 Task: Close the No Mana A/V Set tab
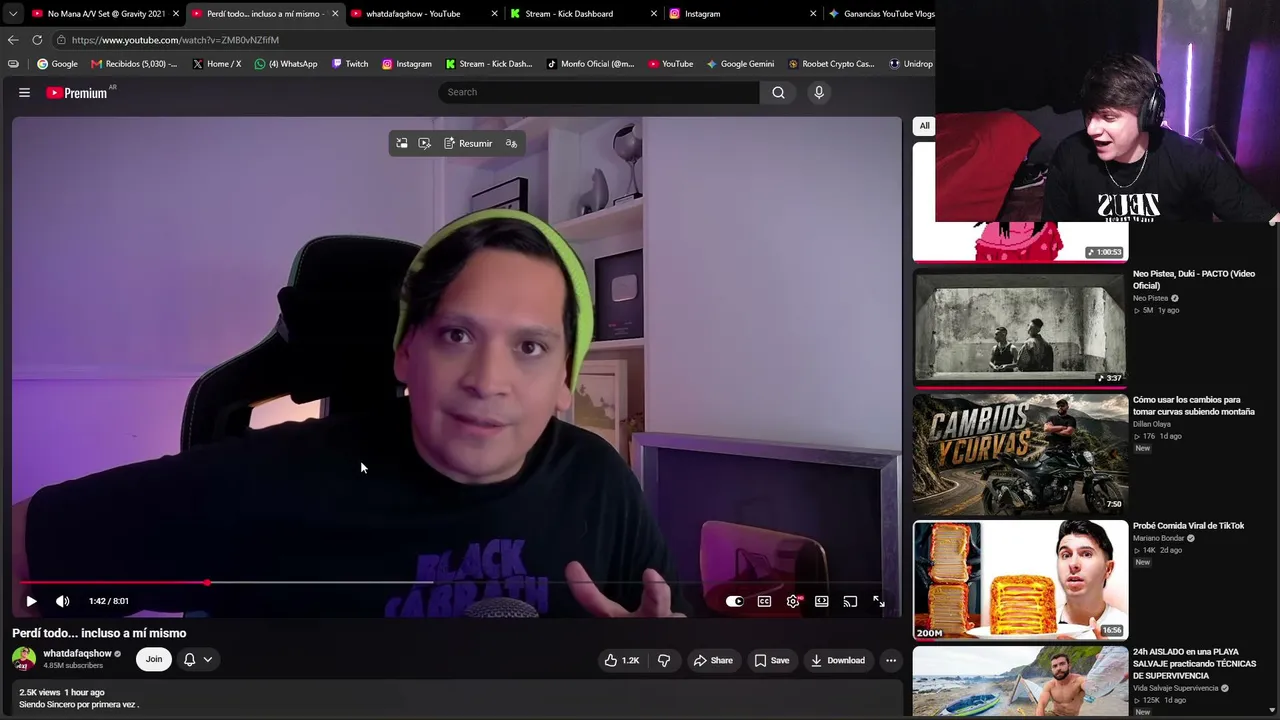pyautogui.click(x=176, y=14)
